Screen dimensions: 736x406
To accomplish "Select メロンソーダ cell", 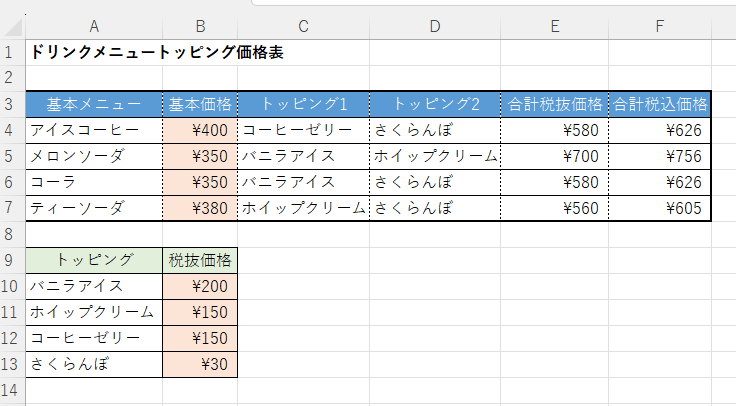I will [94, 156].
